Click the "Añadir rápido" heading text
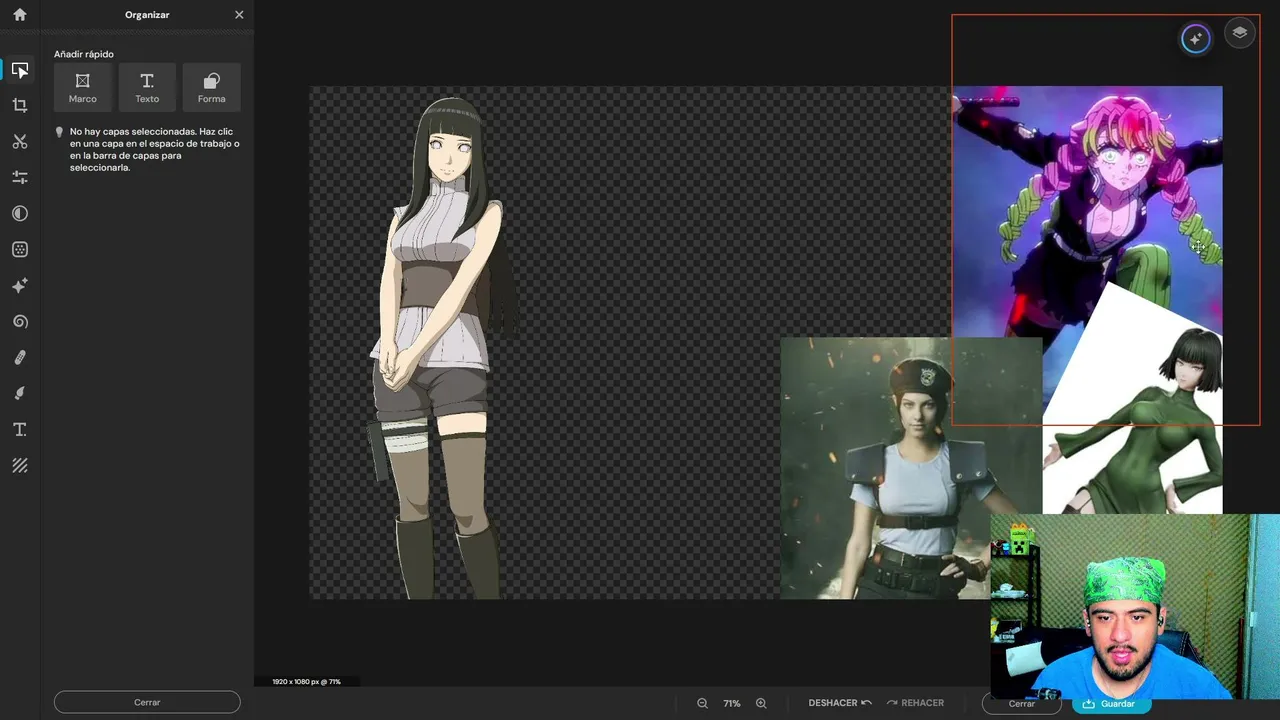Image resolution: width=1280 pixels, height=720 pixels. (x=84, y=54)
